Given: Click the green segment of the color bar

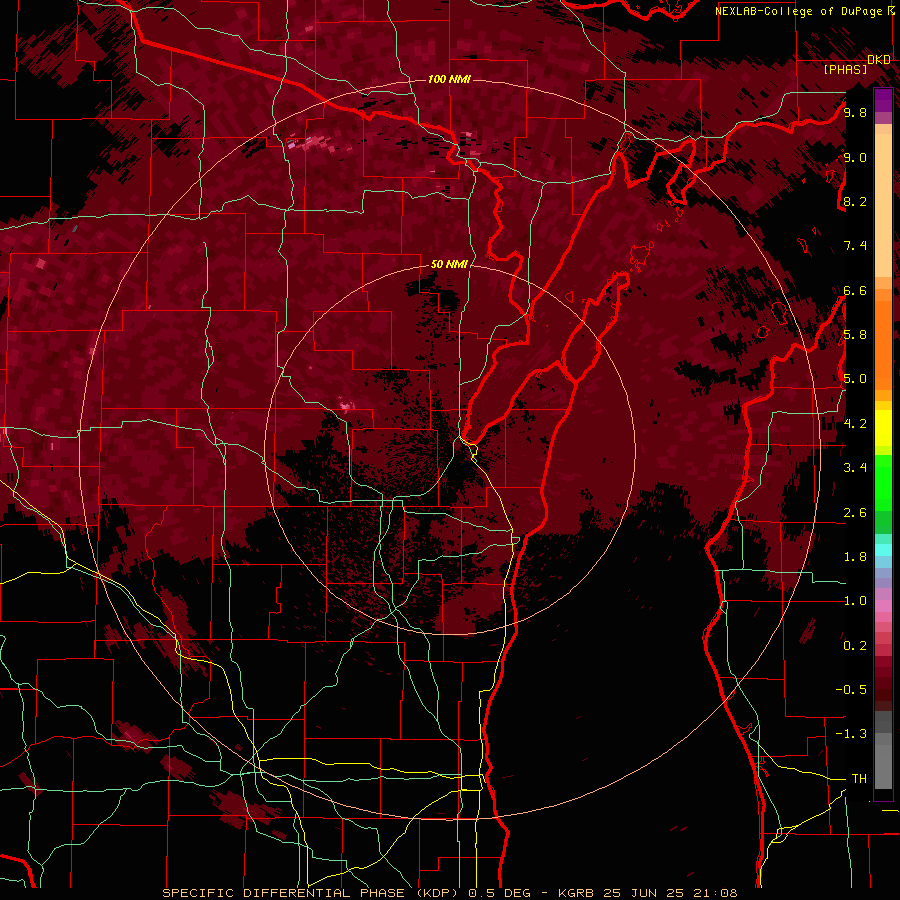Looking at the screenshot, I should pyautogui.click(x=883, y=482).
